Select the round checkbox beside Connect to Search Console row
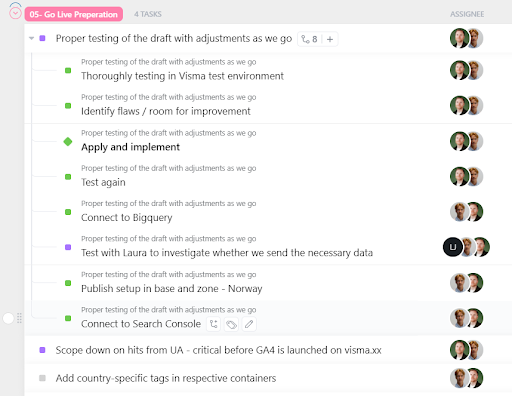This screenshot has height=396, width=512. pyautogui.click(x=8, y=318)
